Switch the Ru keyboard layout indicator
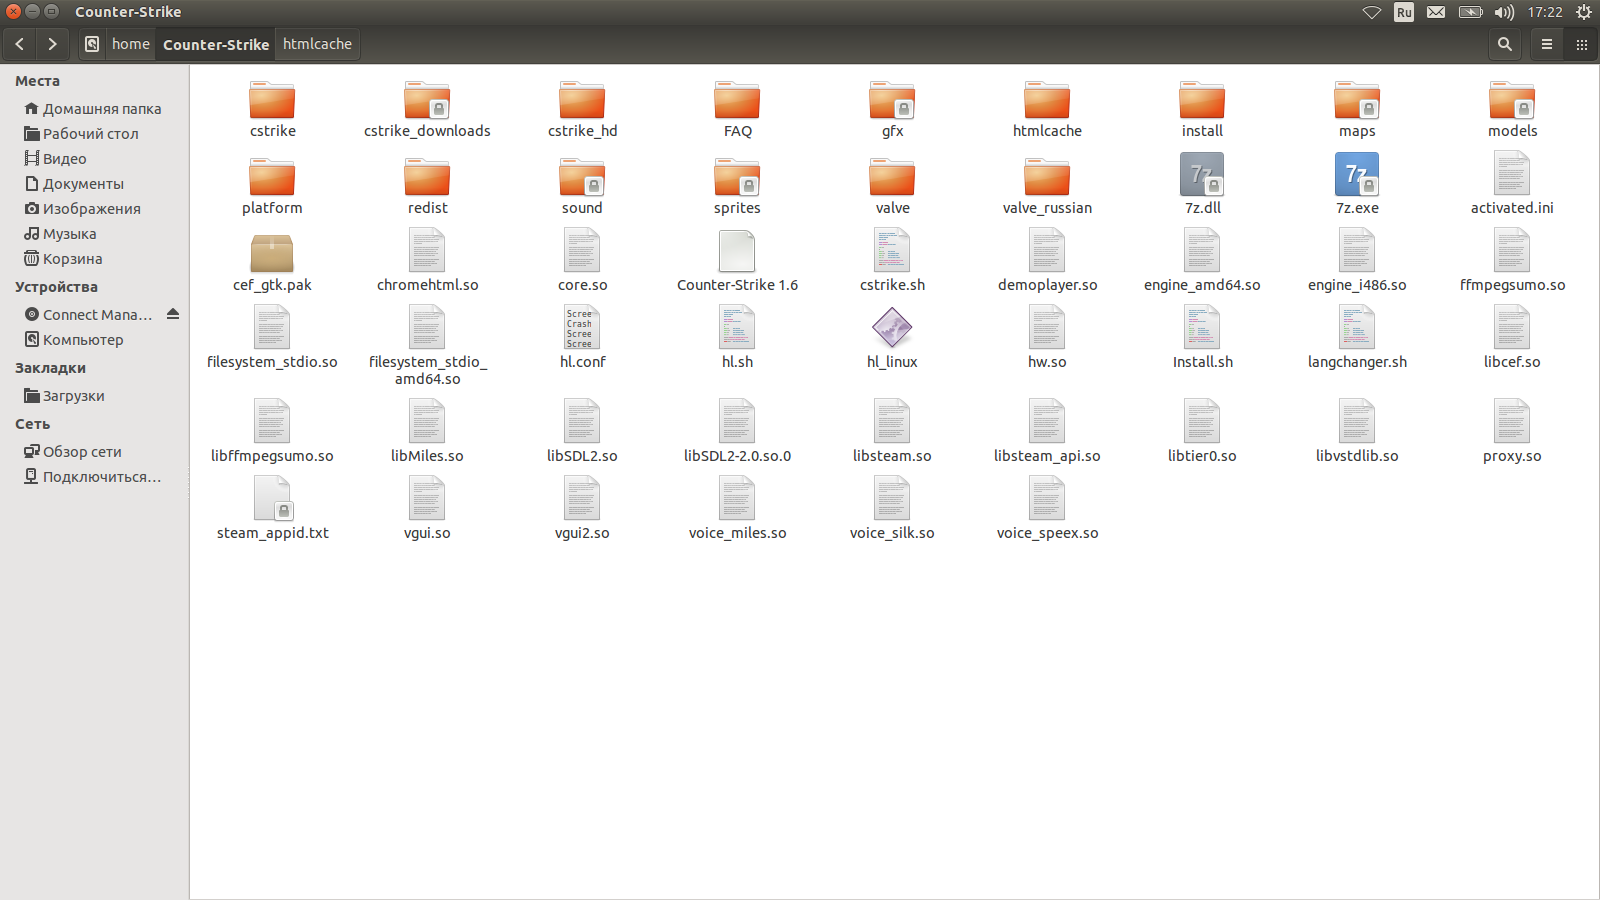The height and width of the screenshot is (900, 1600). click(1404, 12)
